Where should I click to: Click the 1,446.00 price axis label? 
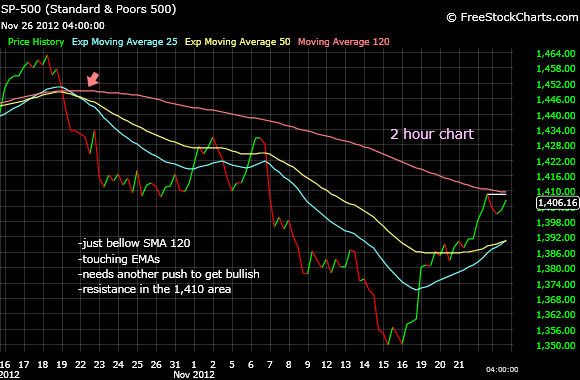click(x=556, y=100)
